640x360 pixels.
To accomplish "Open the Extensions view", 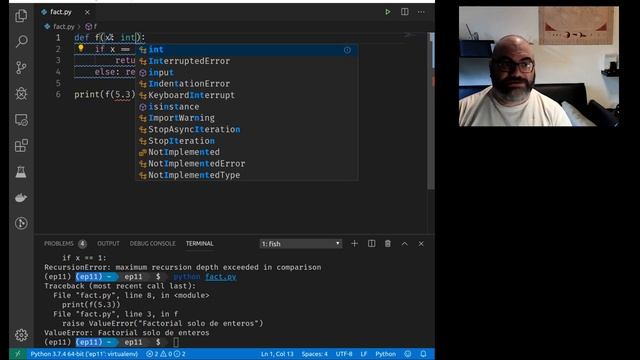I will tap(21, 146).
